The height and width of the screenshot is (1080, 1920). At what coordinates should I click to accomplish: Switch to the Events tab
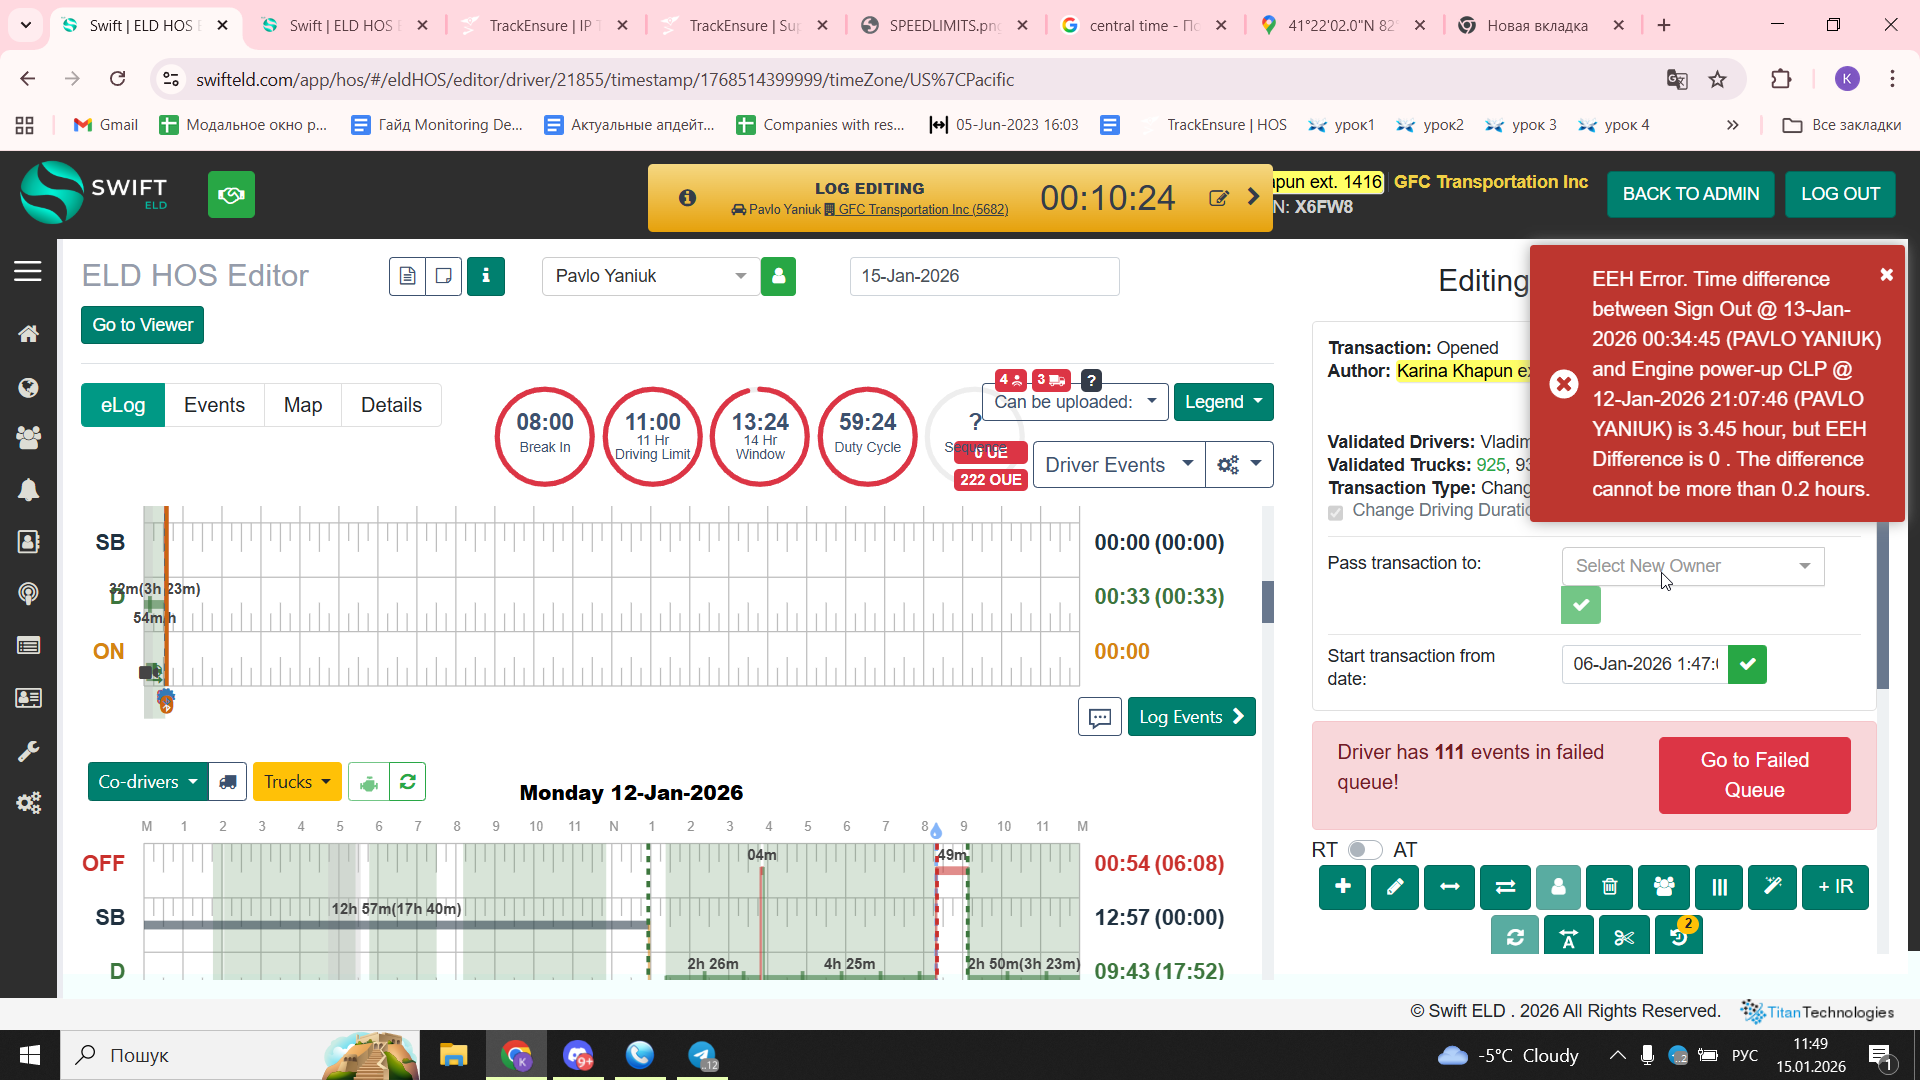[x=214, y=405]
